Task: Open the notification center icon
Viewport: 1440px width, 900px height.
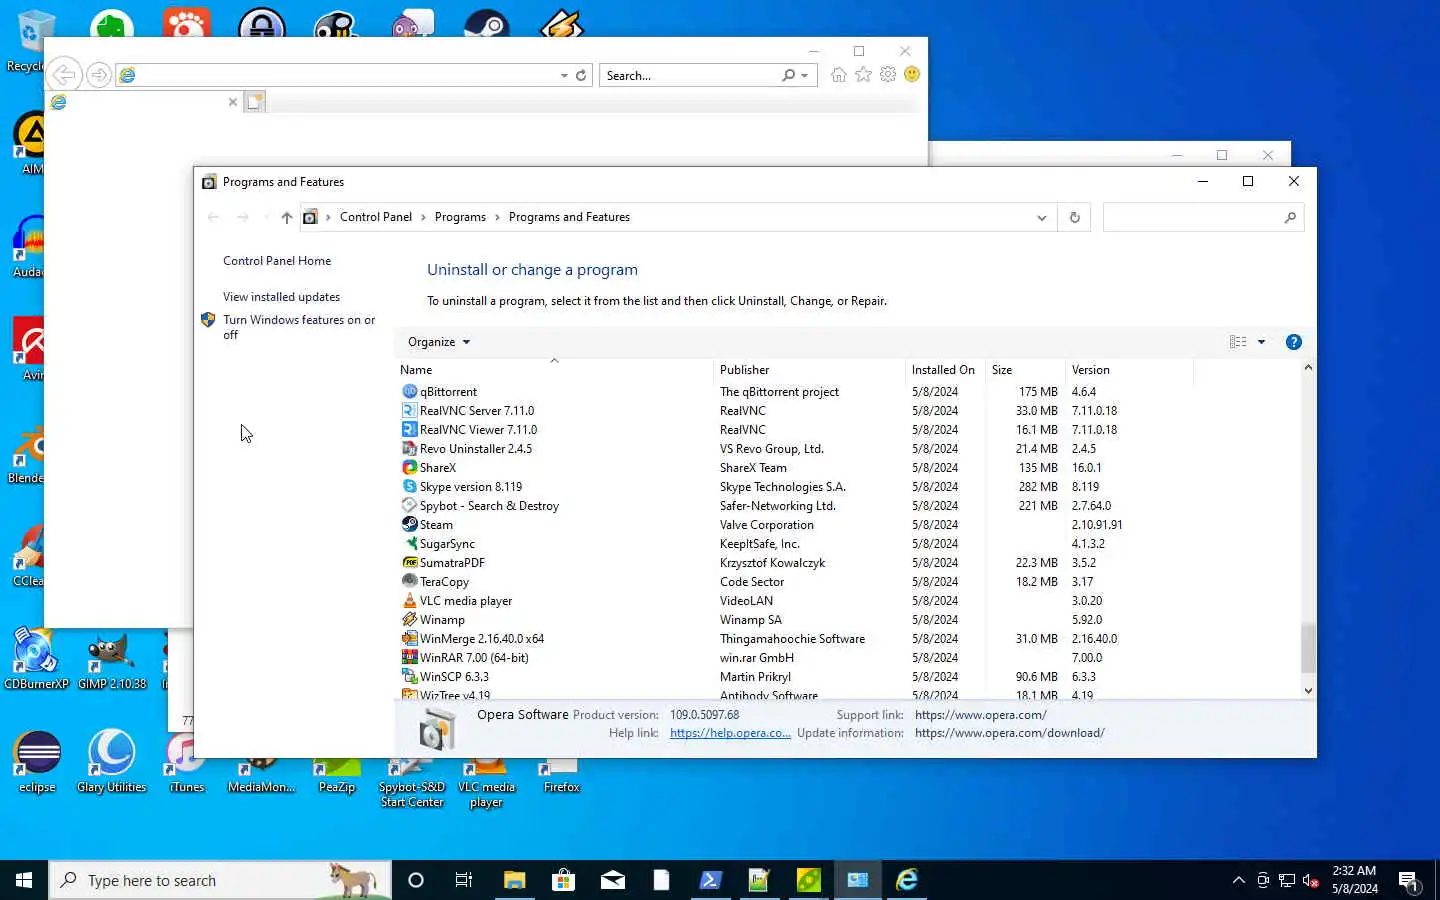Action: [x=1409, y=881]
